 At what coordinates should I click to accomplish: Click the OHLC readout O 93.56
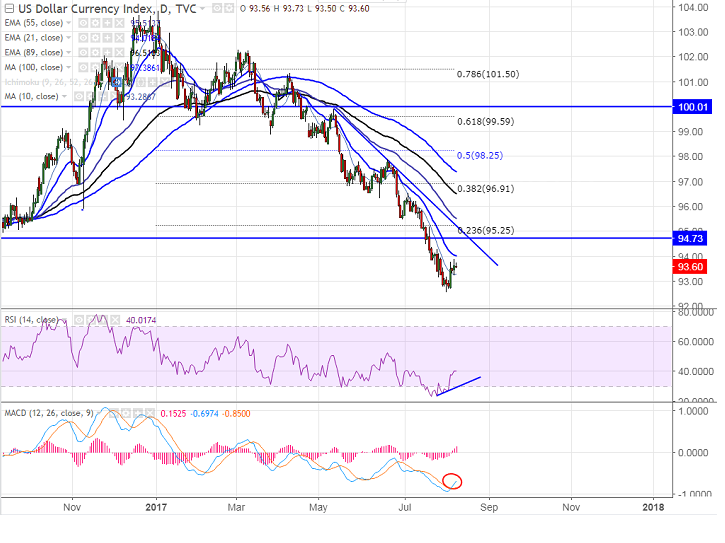click(x=255, y=9)
